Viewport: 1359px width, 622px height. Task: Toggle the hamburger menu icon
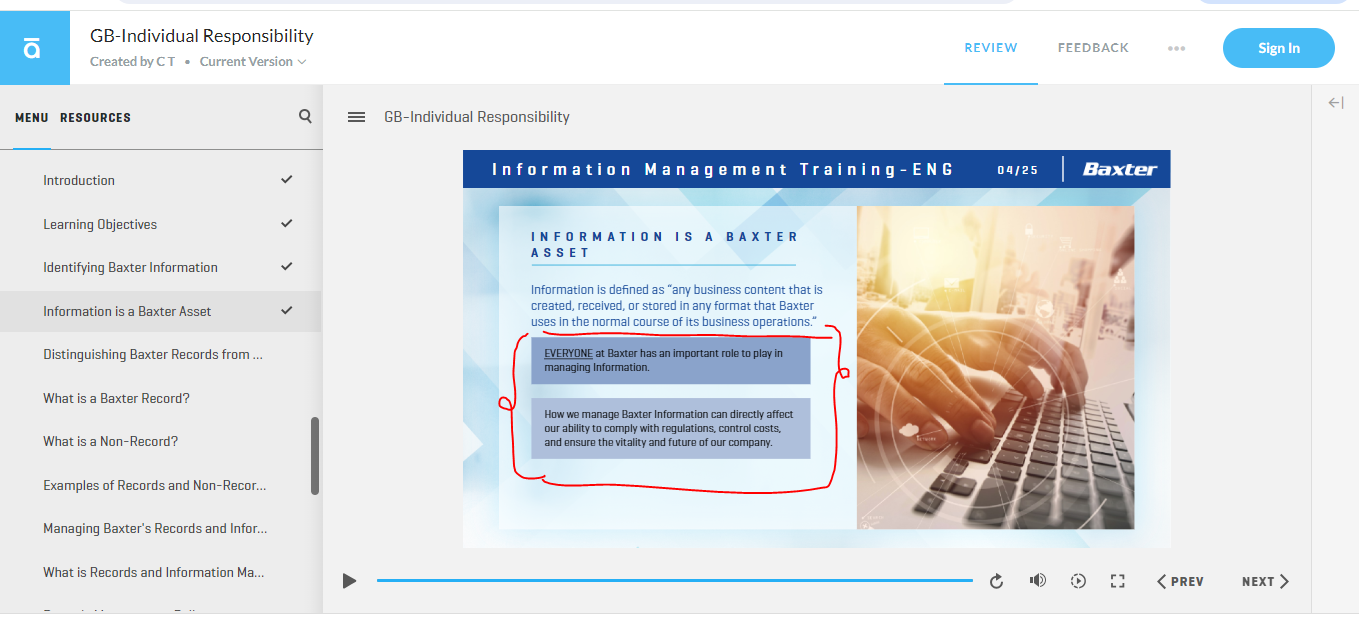356,117
